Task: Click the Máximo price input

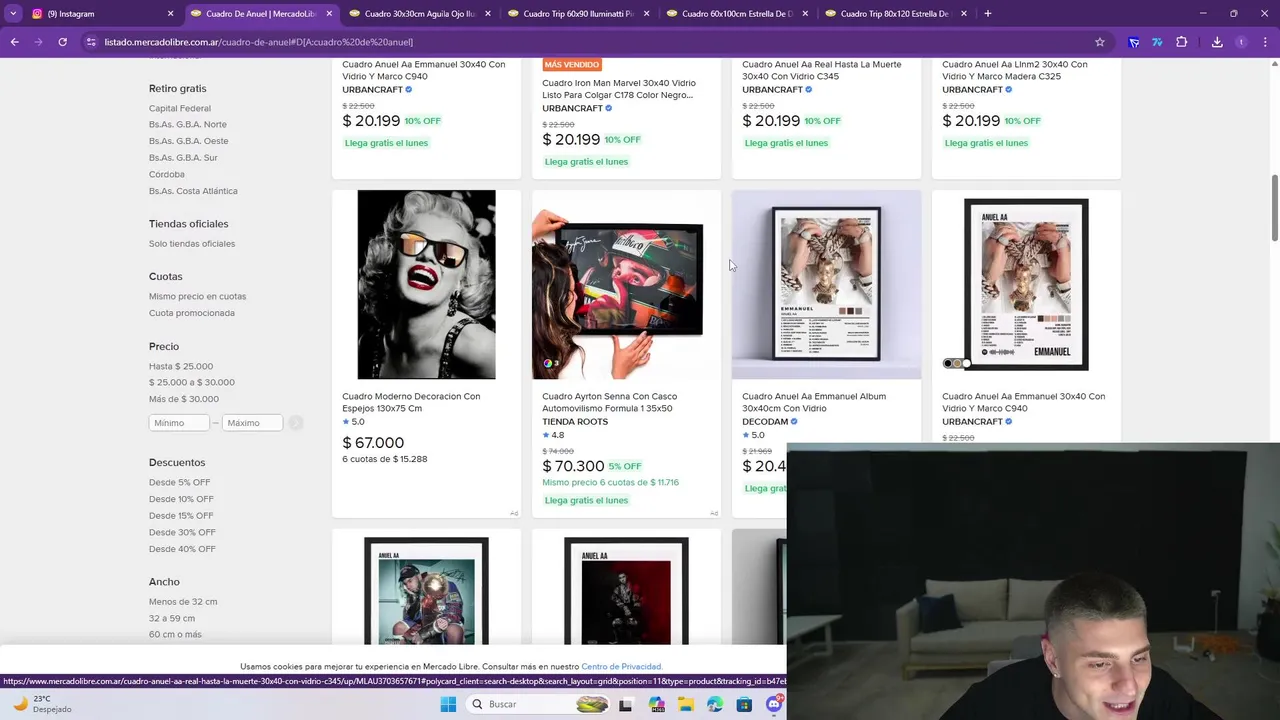Action: point(252,423)
